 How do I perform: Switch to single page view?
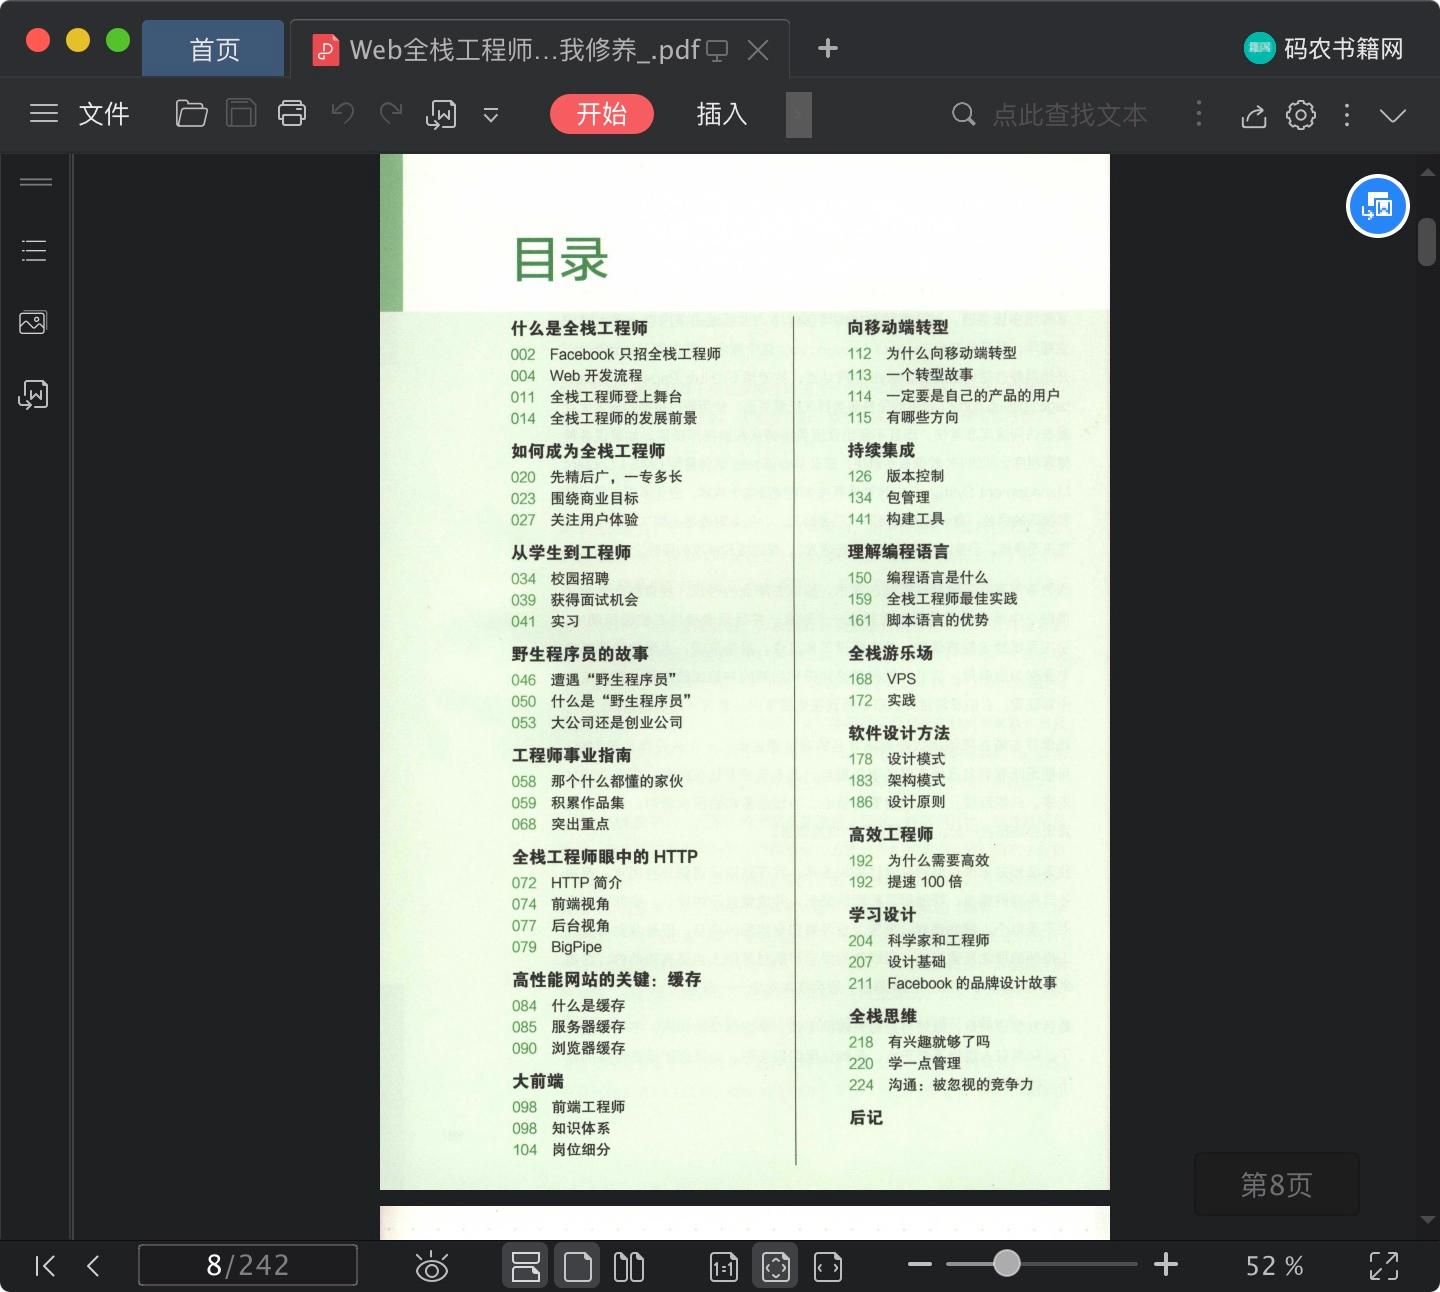coord(578,1266)
